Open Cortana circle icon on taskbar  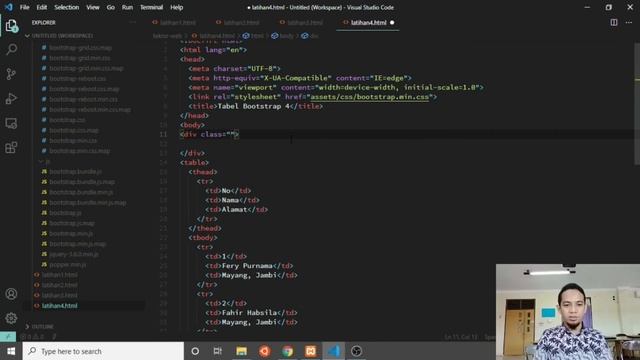pos(195,351)
